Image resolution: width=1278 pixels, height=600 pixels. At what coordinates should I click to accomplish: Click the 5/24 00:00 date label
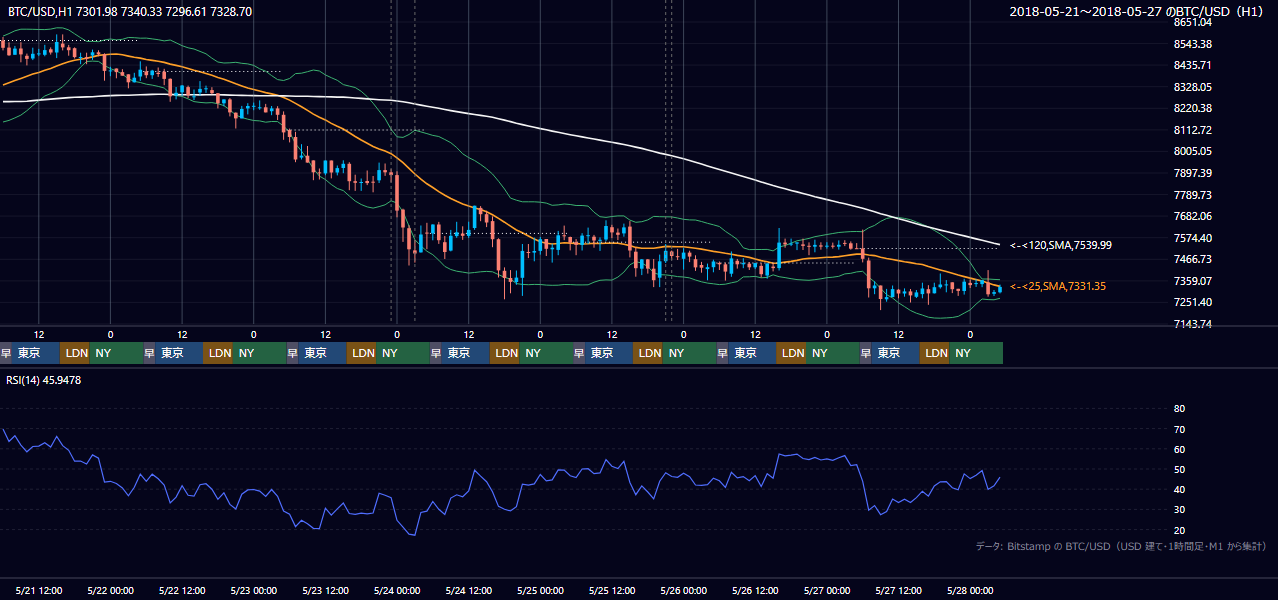397,591
